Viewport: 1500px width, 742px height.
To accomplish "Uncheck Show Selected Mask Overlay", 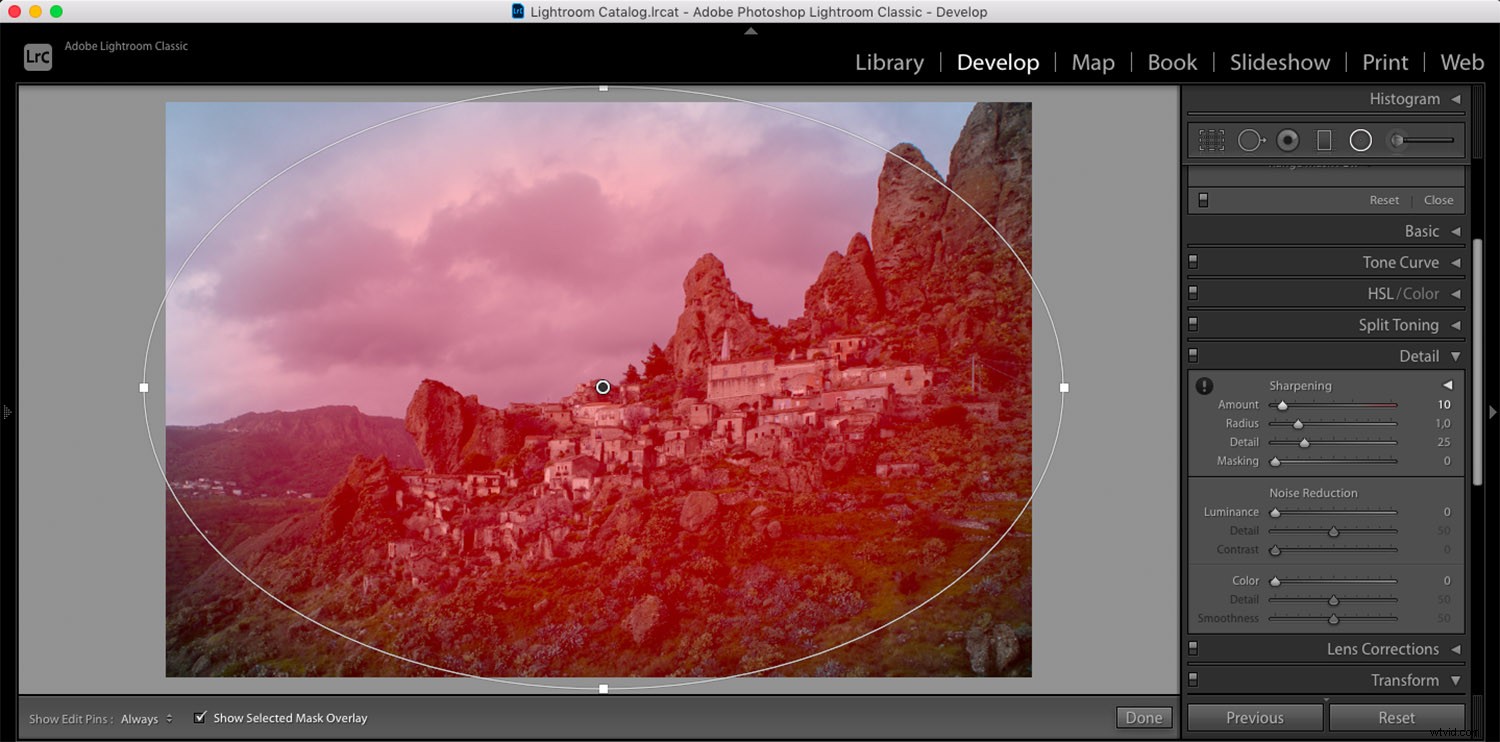I will click(x=200, y=718).
